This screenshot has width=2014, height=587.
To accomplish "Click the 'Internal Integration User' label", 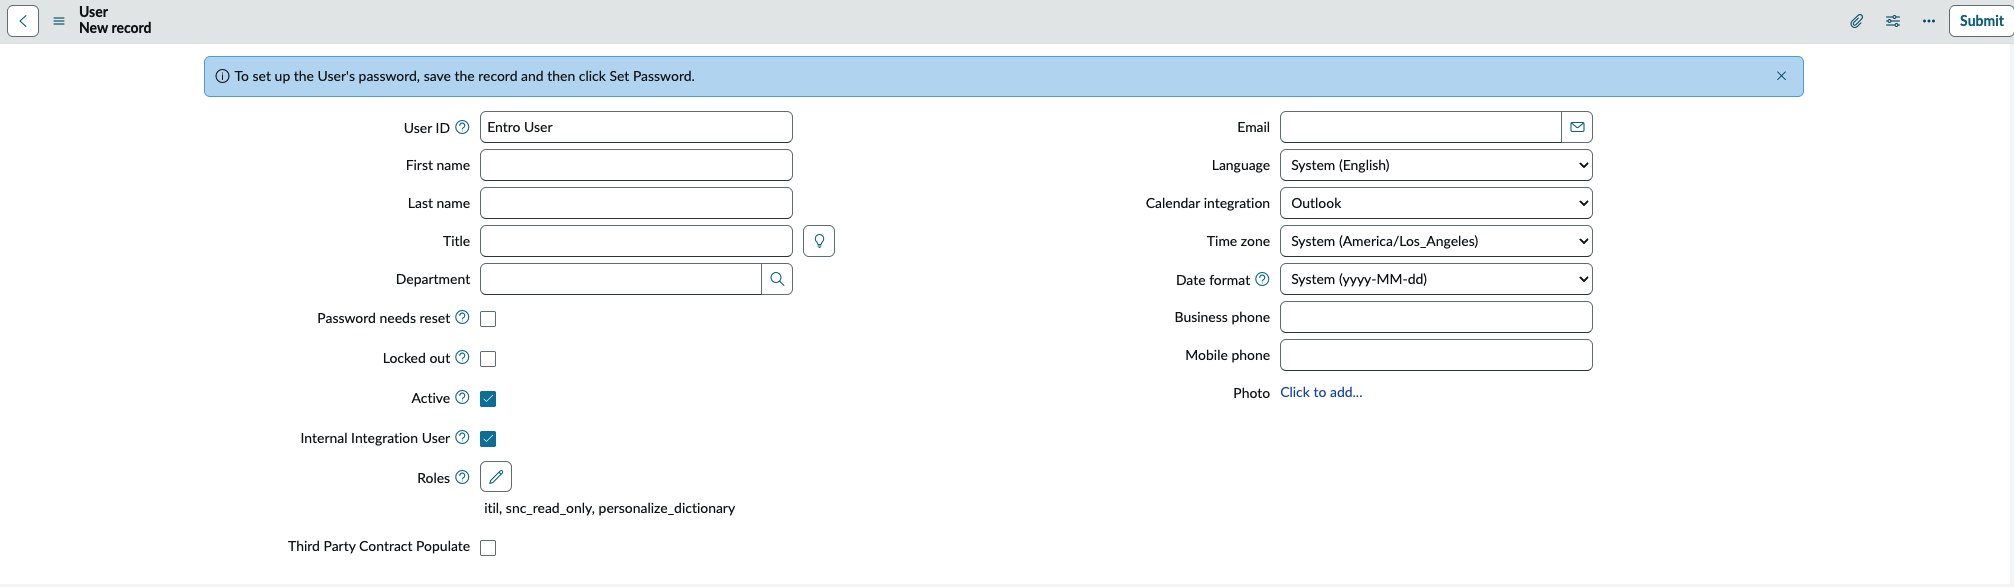I will [375, 438].
